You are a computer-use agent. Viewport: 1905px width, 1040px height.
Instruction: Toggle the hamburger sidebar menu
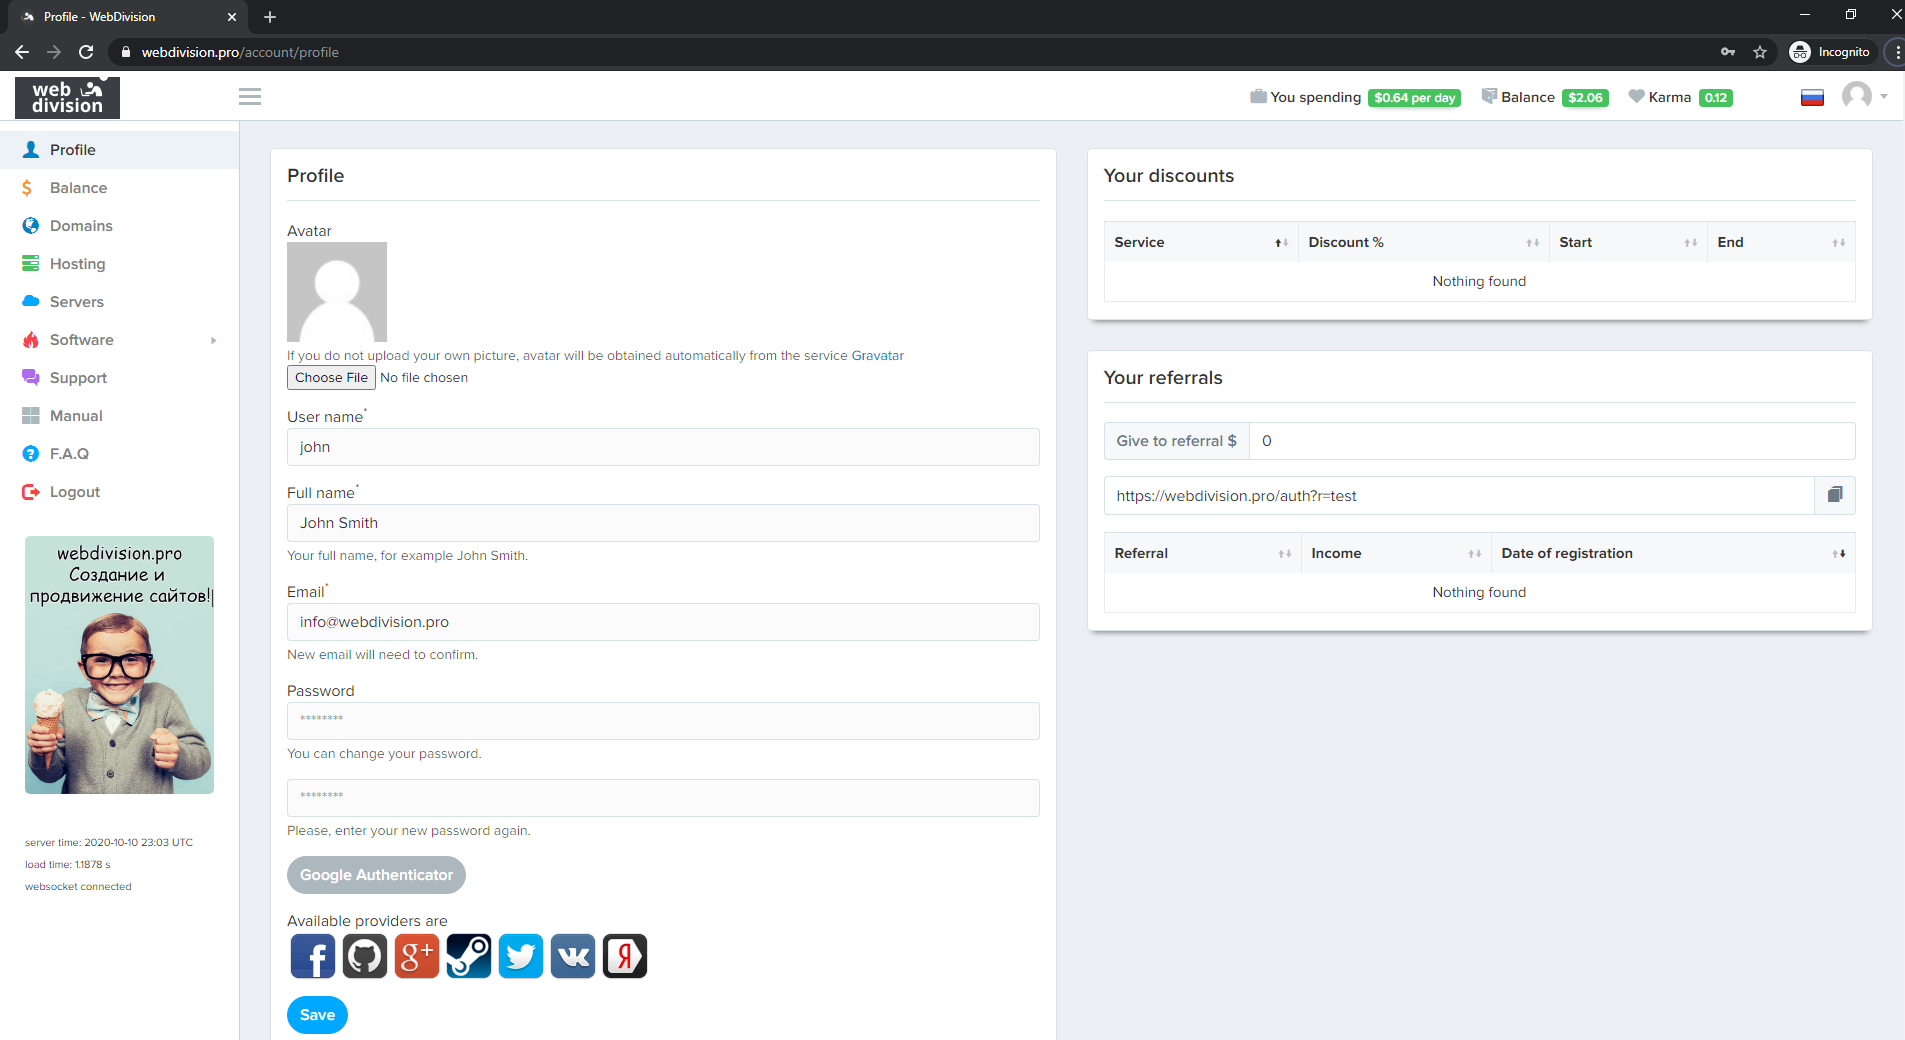250,97
